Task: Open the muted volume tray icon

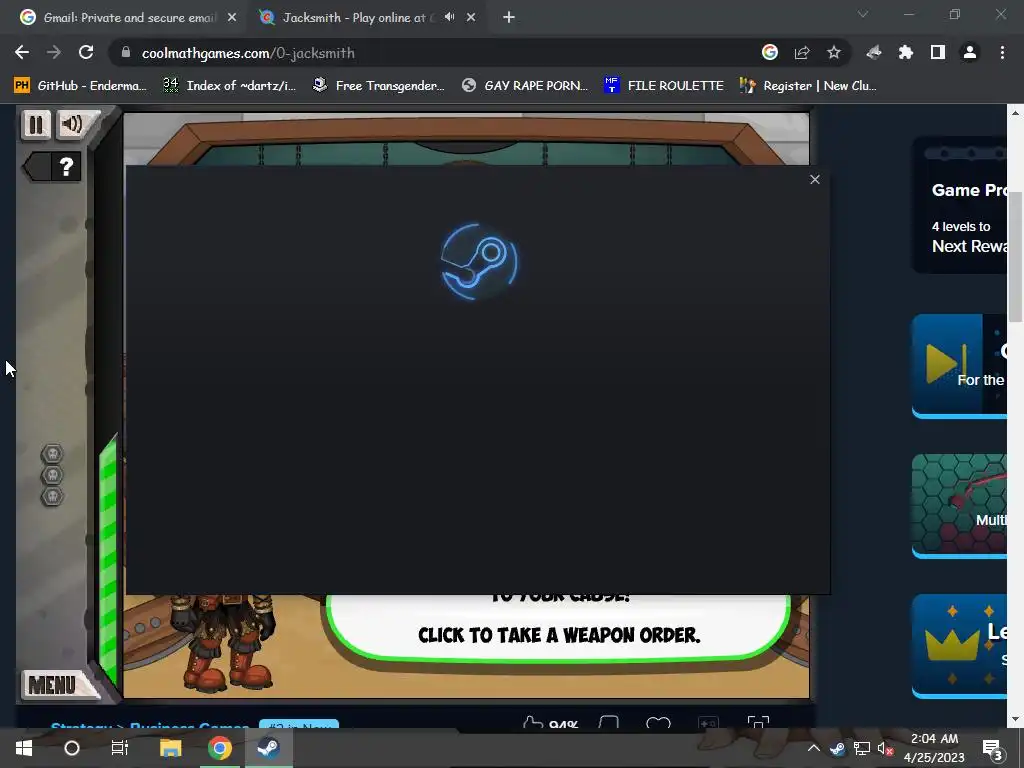Action: point(886,748)
